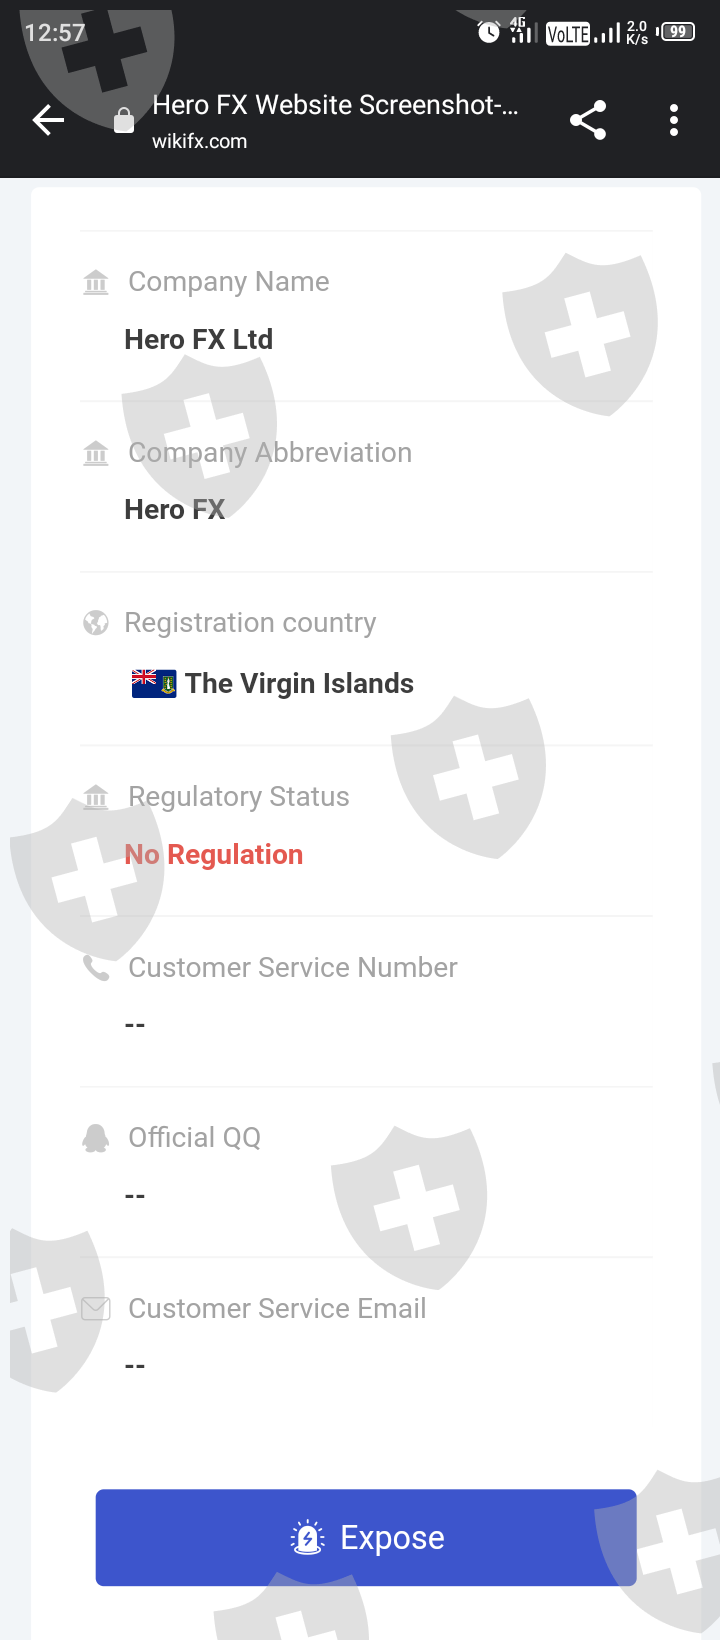This screenshot has width=720, height=1640.
Task: Tap the back arrow in the header
Action: [48, 121]
